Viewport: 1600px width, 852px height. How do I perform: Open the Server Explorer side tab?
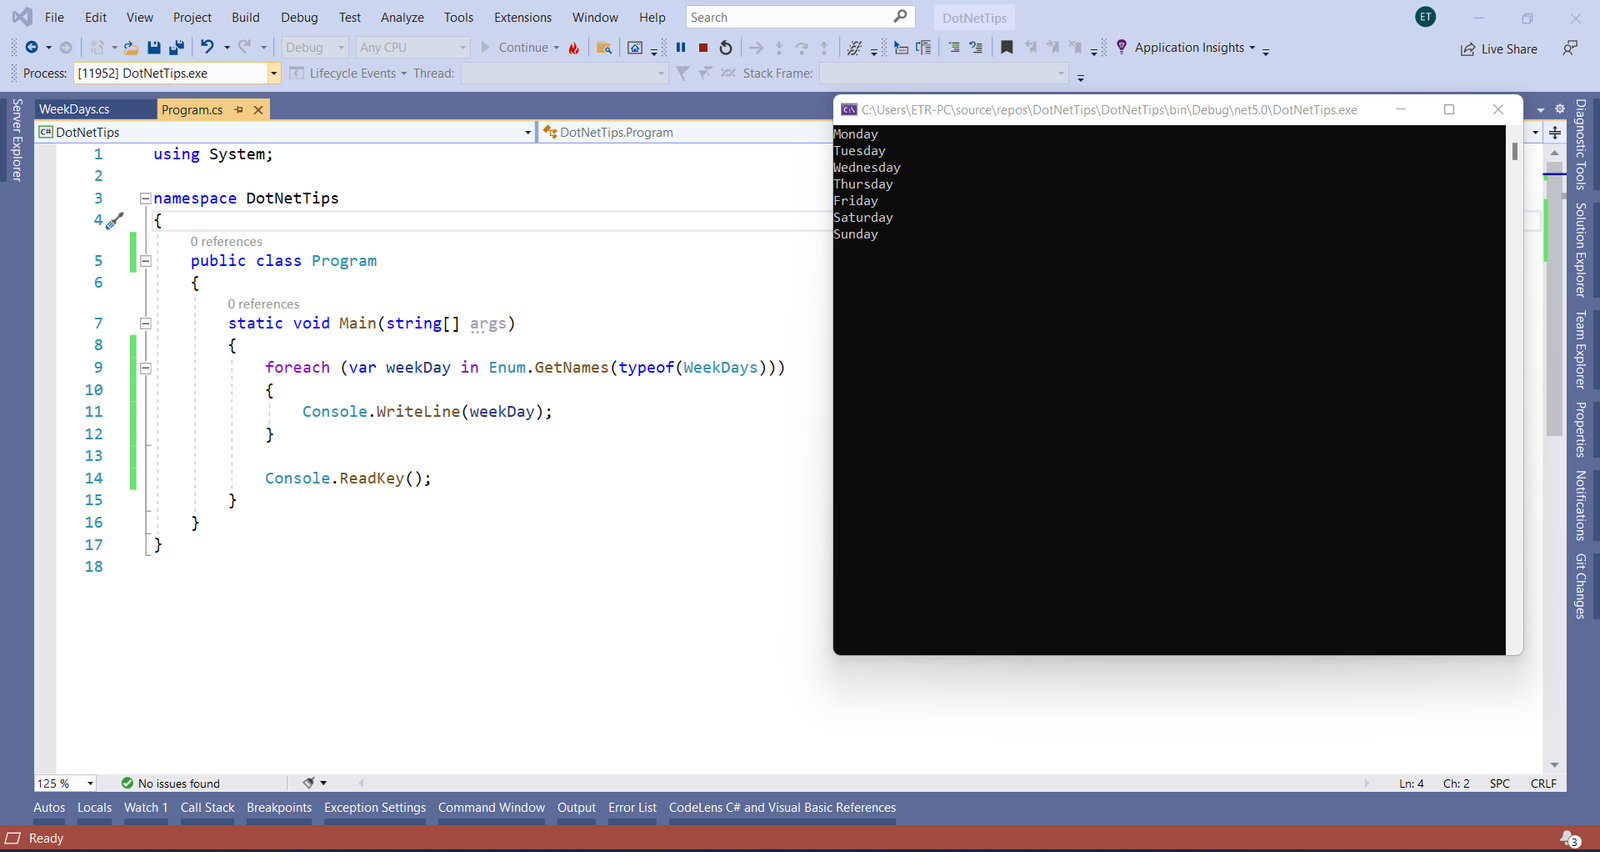coord(16,140)
